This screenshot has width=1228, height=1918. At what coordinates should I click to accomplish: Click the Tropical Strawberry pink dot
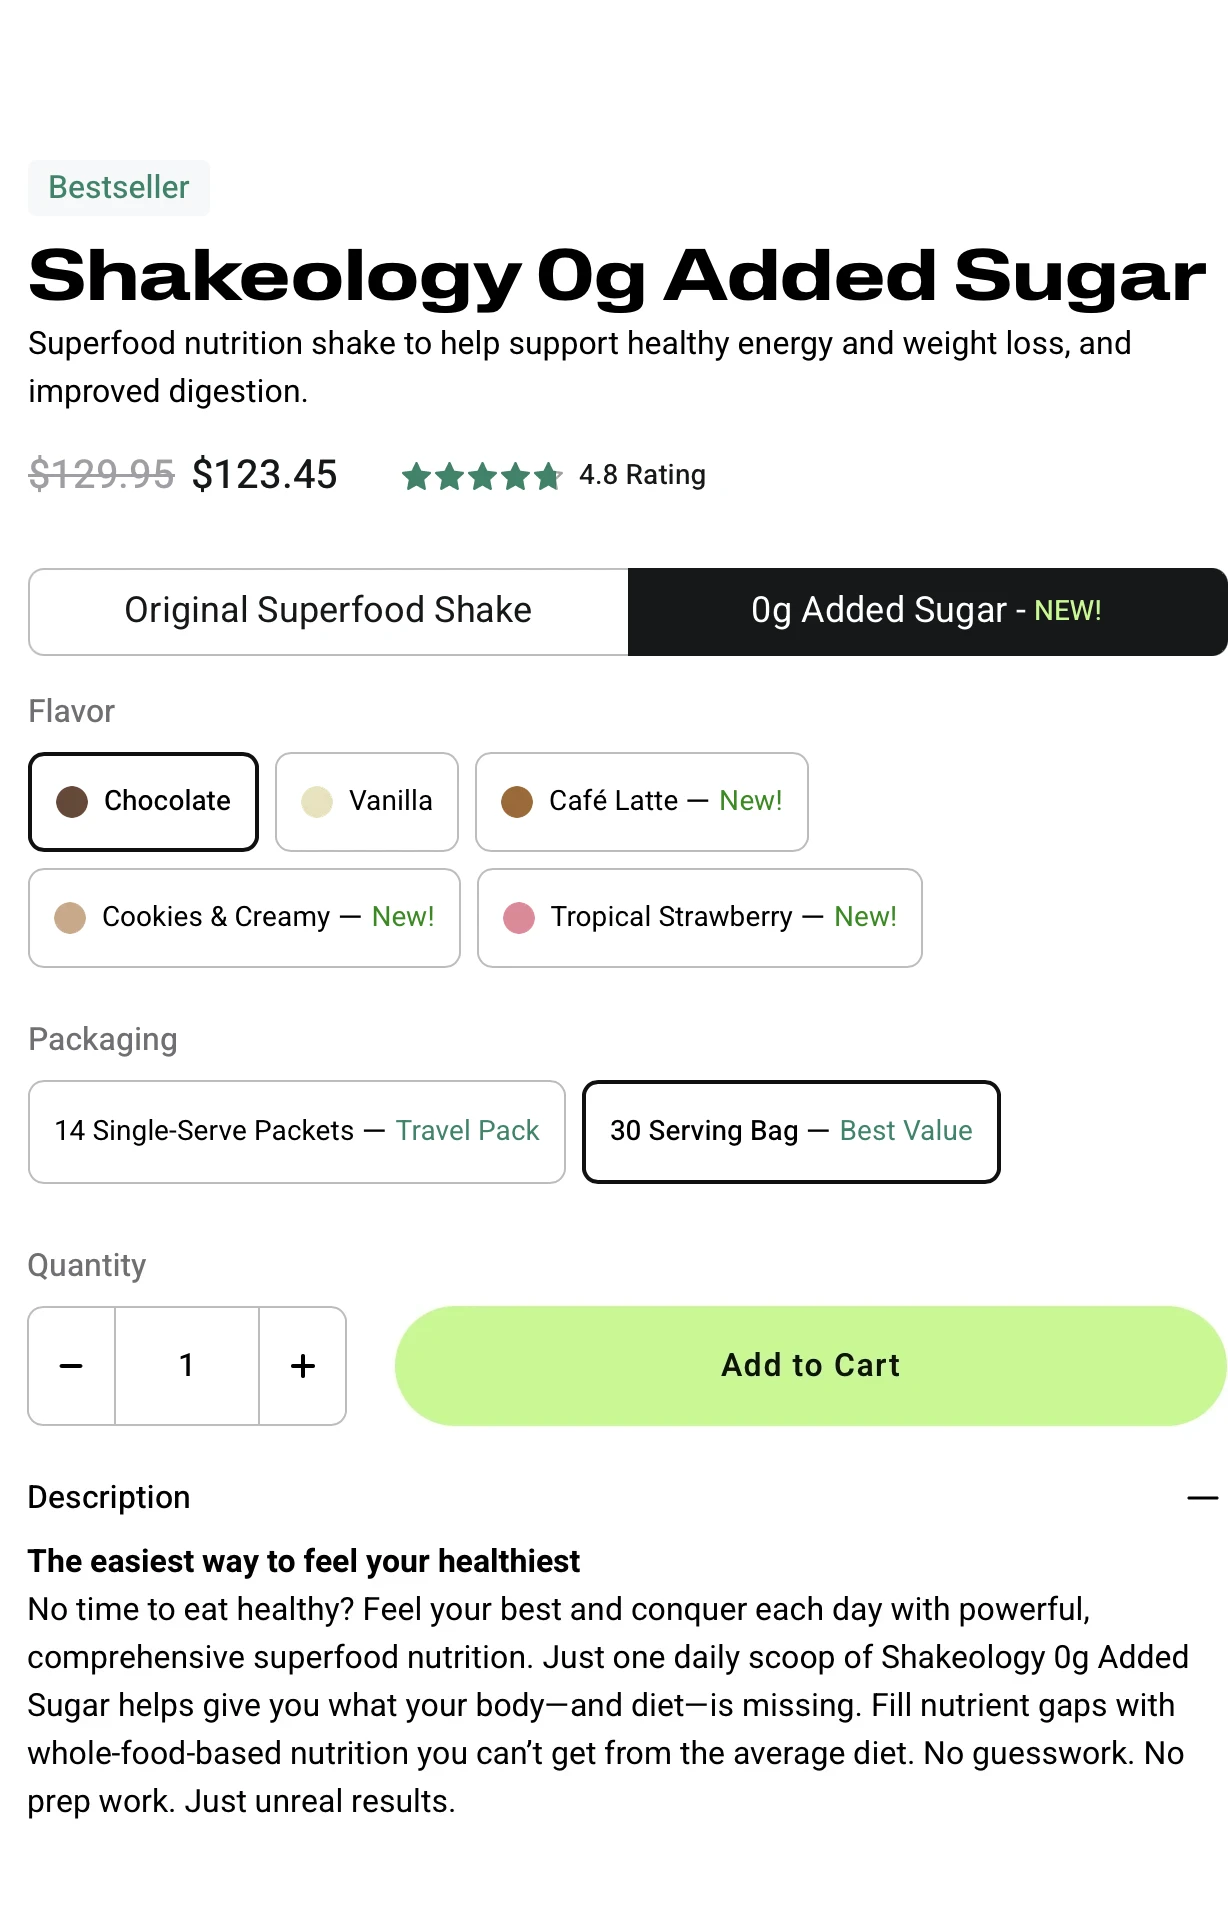coord(520,917)
